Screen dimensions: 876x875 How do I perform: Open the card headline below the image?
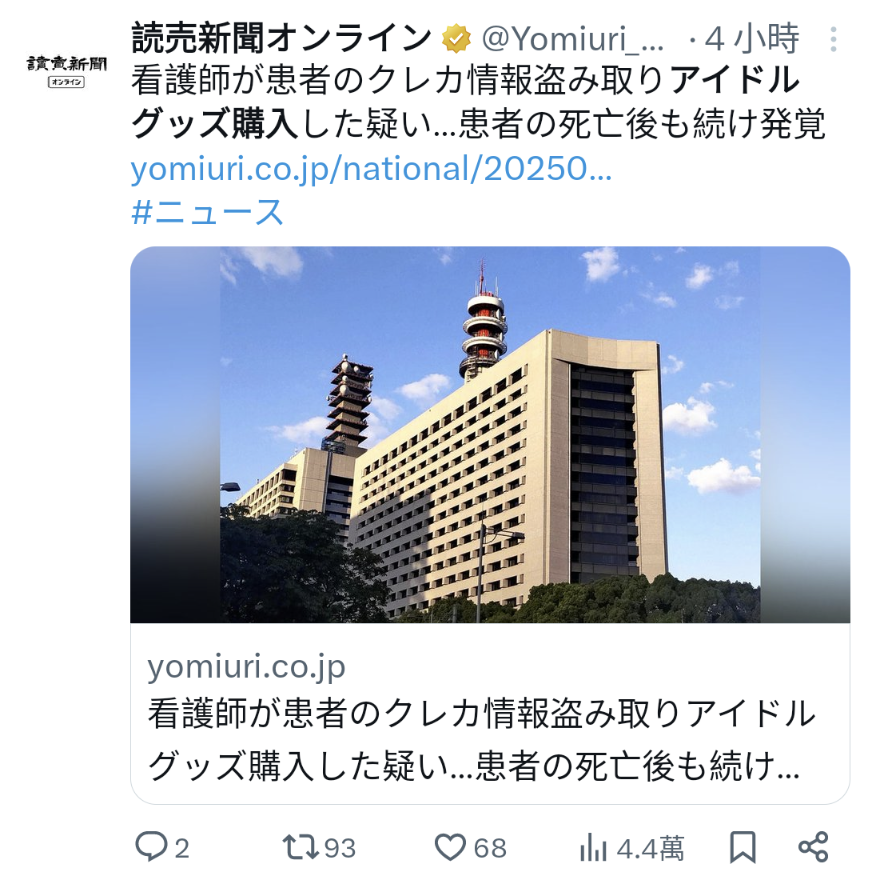[x=482, y=739]
